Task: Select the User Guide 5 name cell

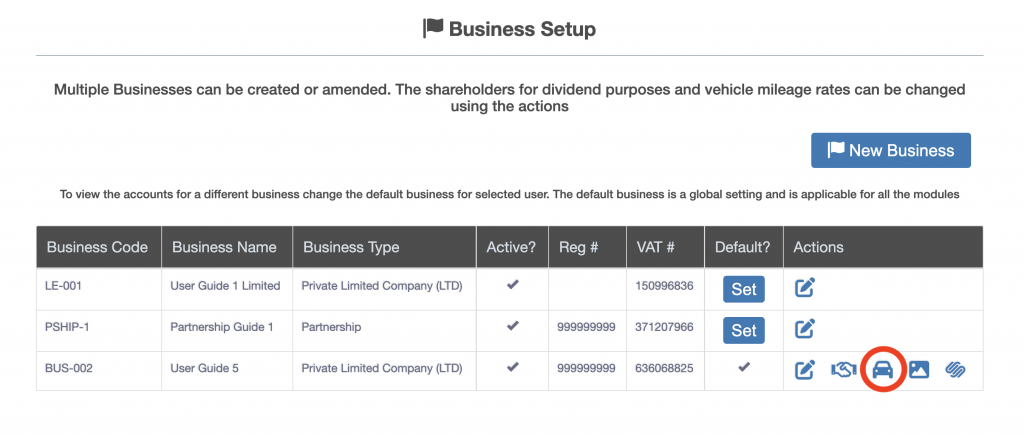Action: tap(204, 368)
